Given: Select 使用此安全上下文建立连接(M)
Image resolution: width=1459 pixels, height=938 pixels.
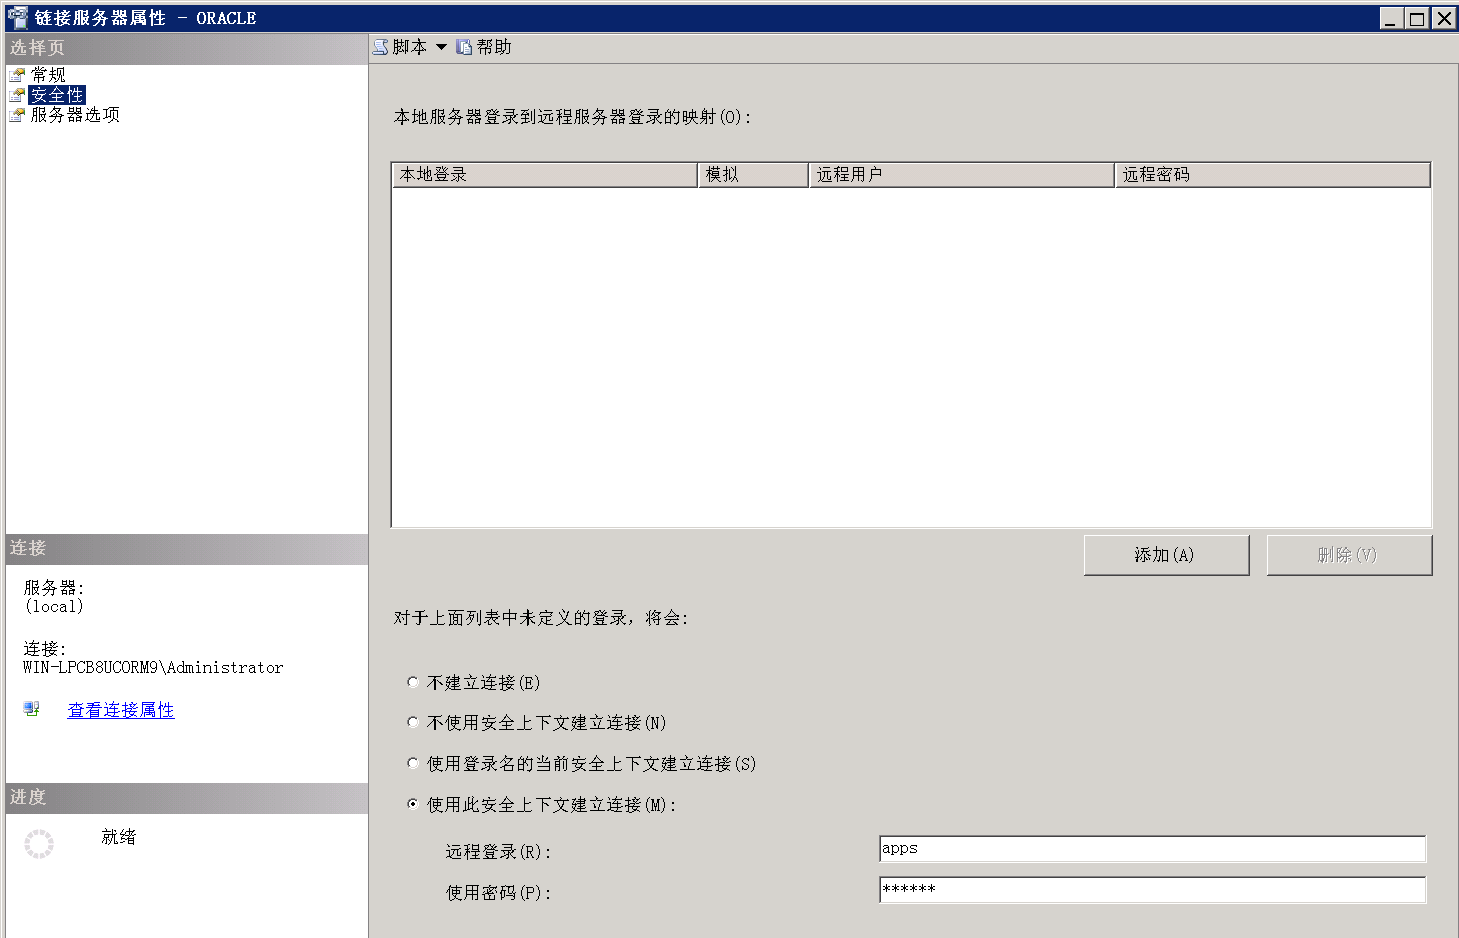Looking at the screenshot, I should 413,804.
